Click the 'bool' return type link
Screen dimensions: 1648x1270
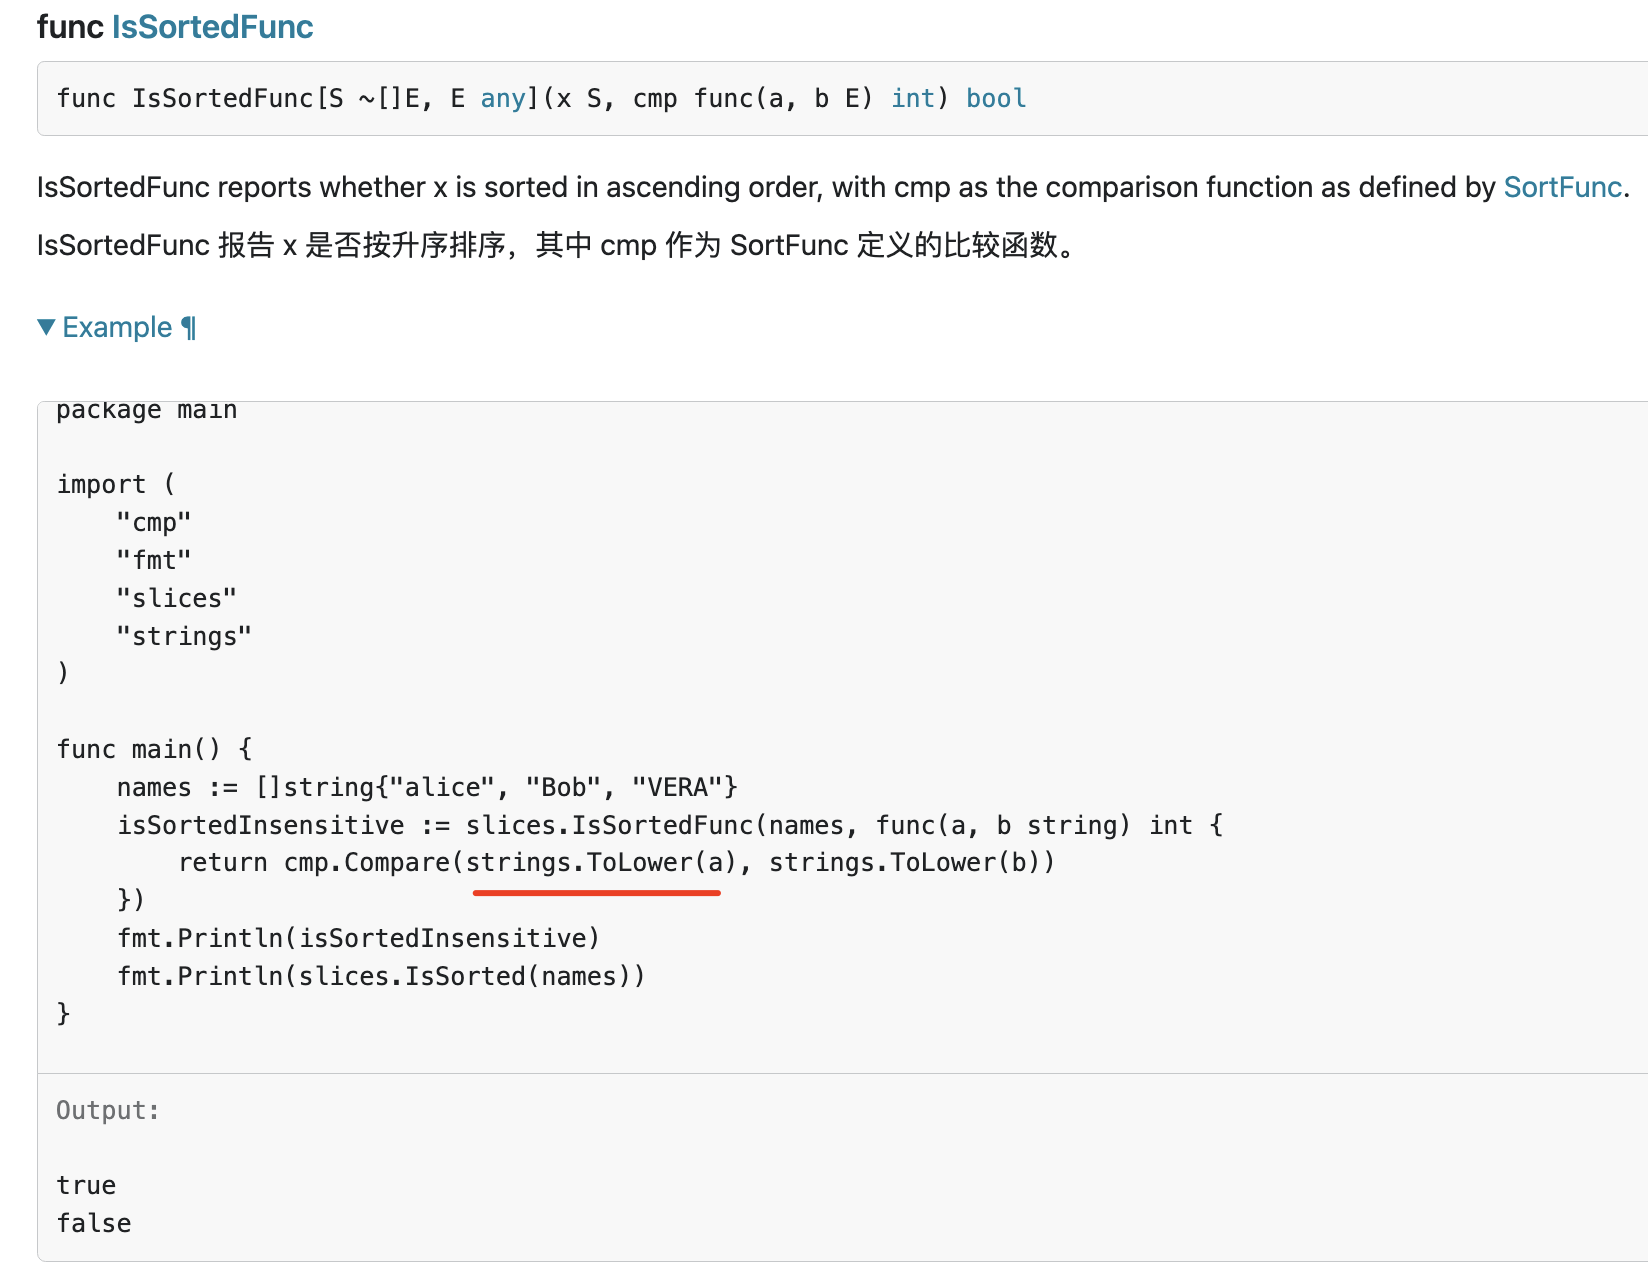point(996,98)
